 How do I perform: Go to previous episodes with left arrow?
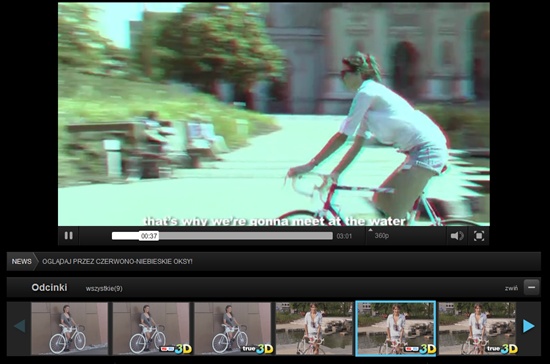pyautogui.click(x=20, y=326)
